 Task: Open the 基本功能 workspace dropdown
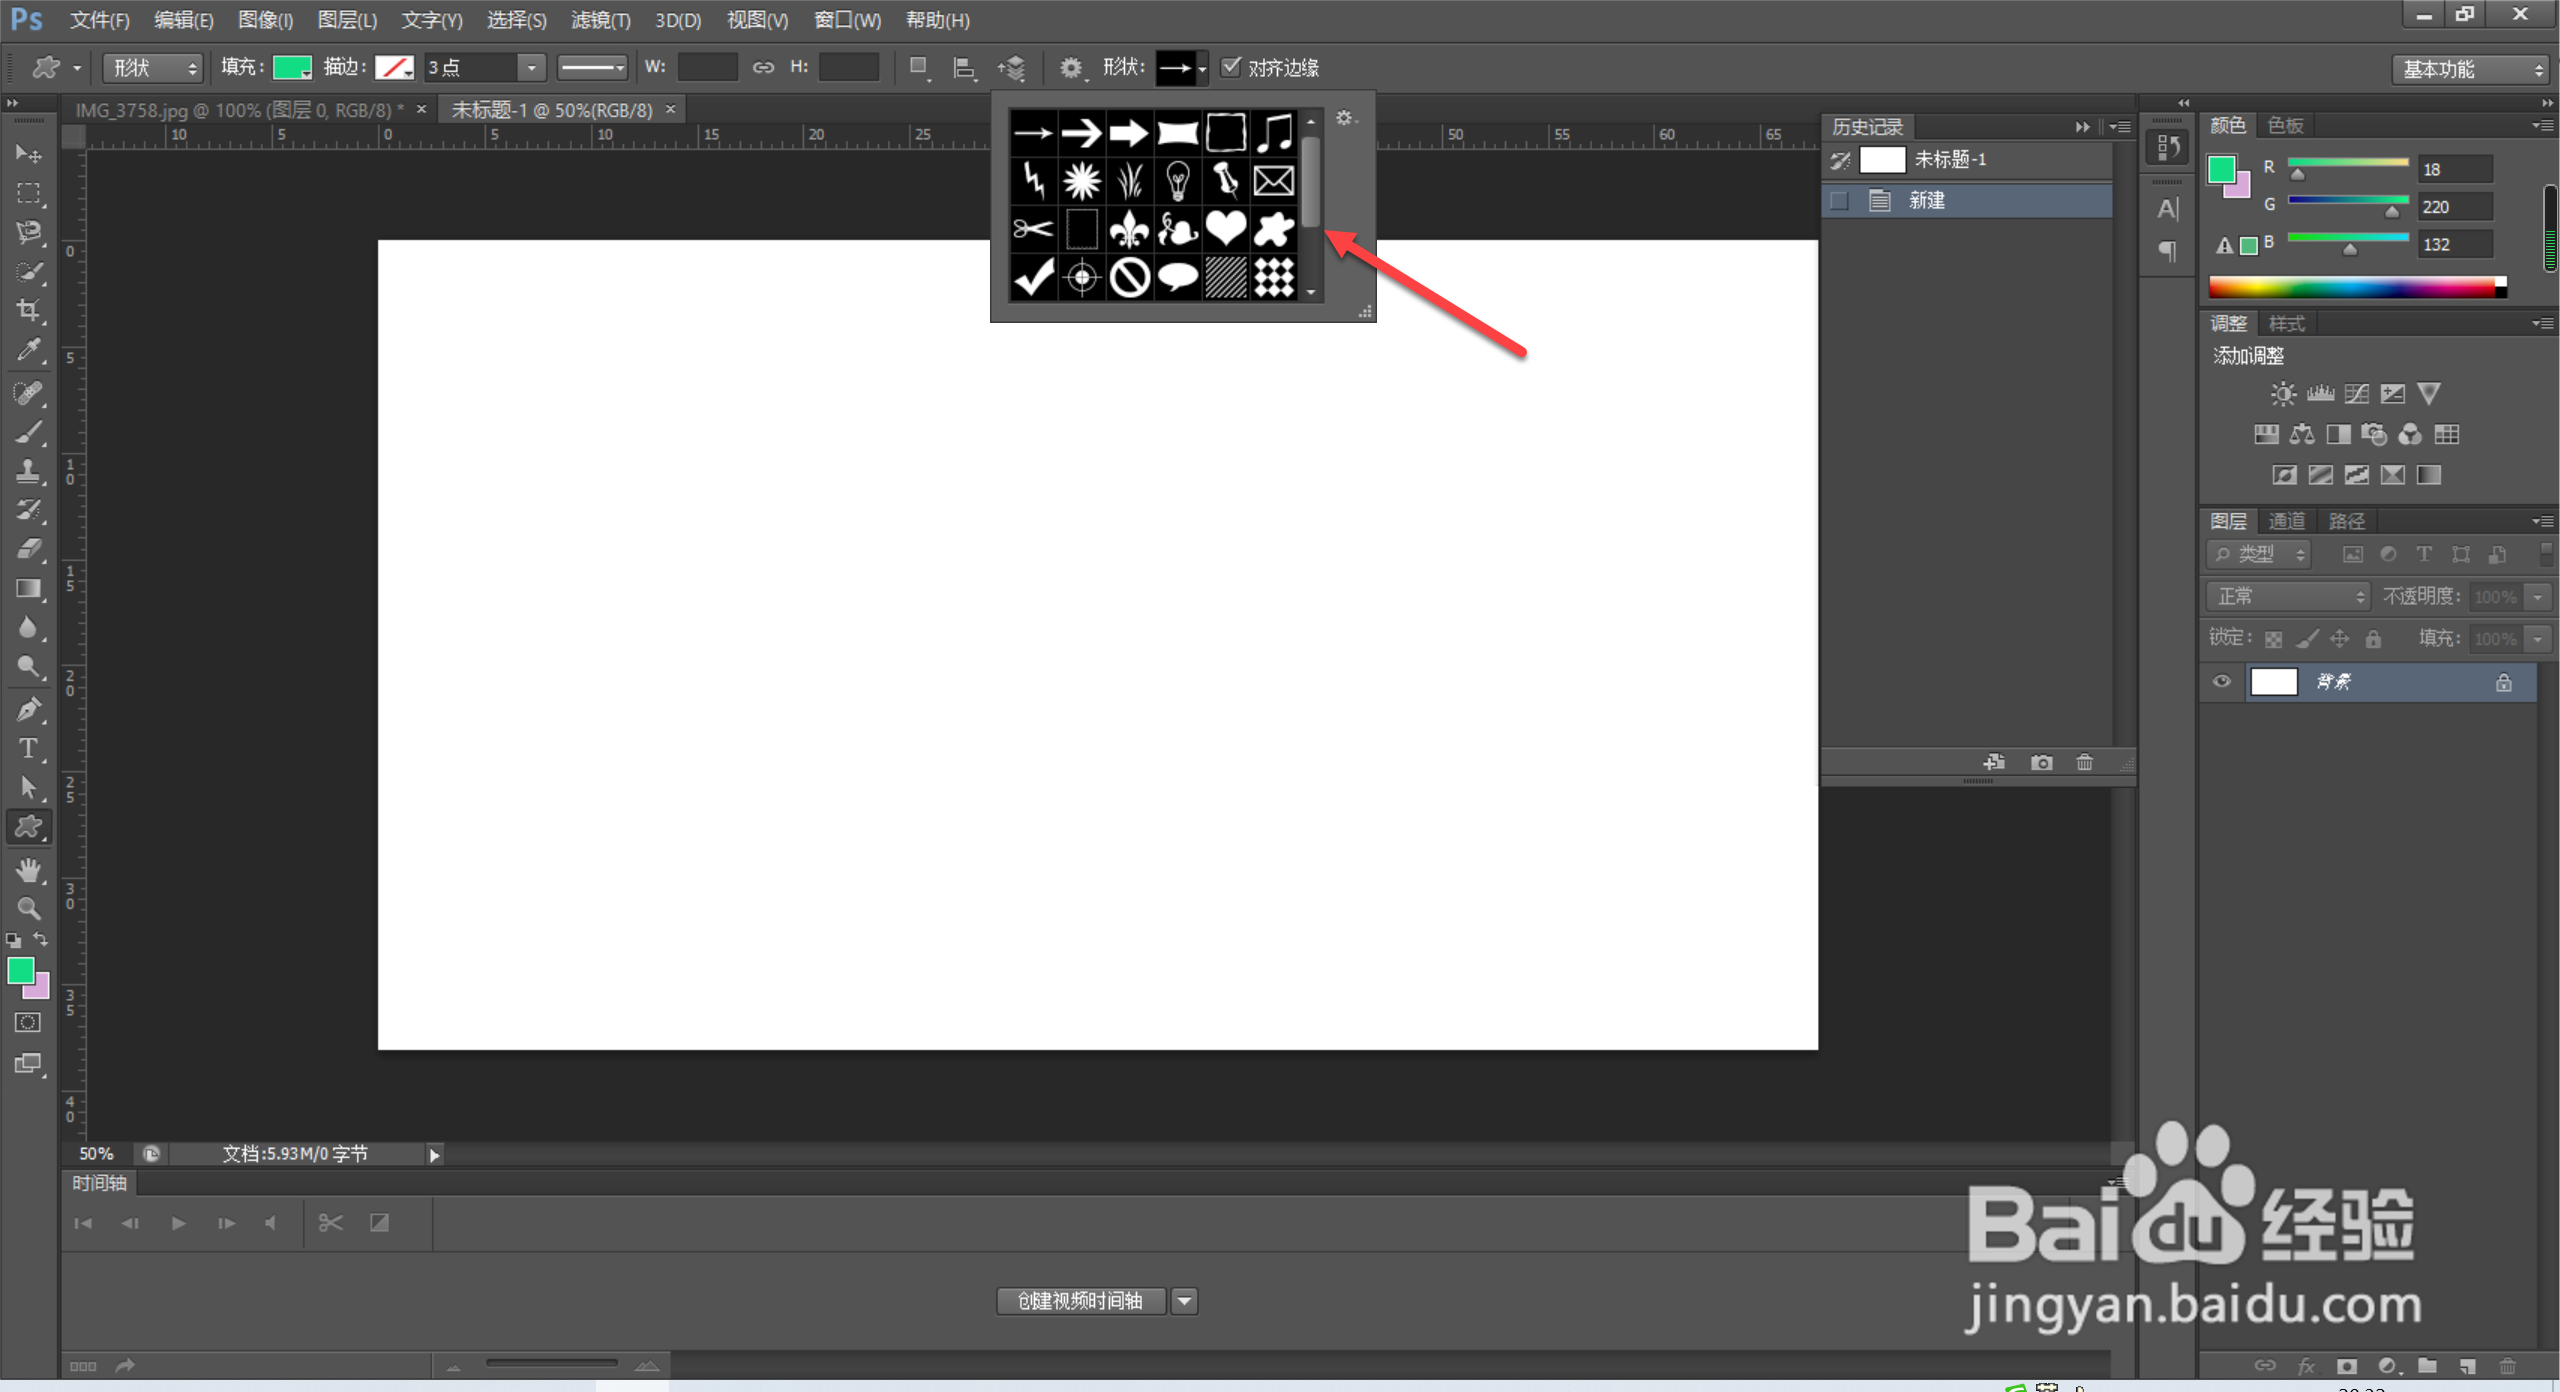(x=2471, y=68)
